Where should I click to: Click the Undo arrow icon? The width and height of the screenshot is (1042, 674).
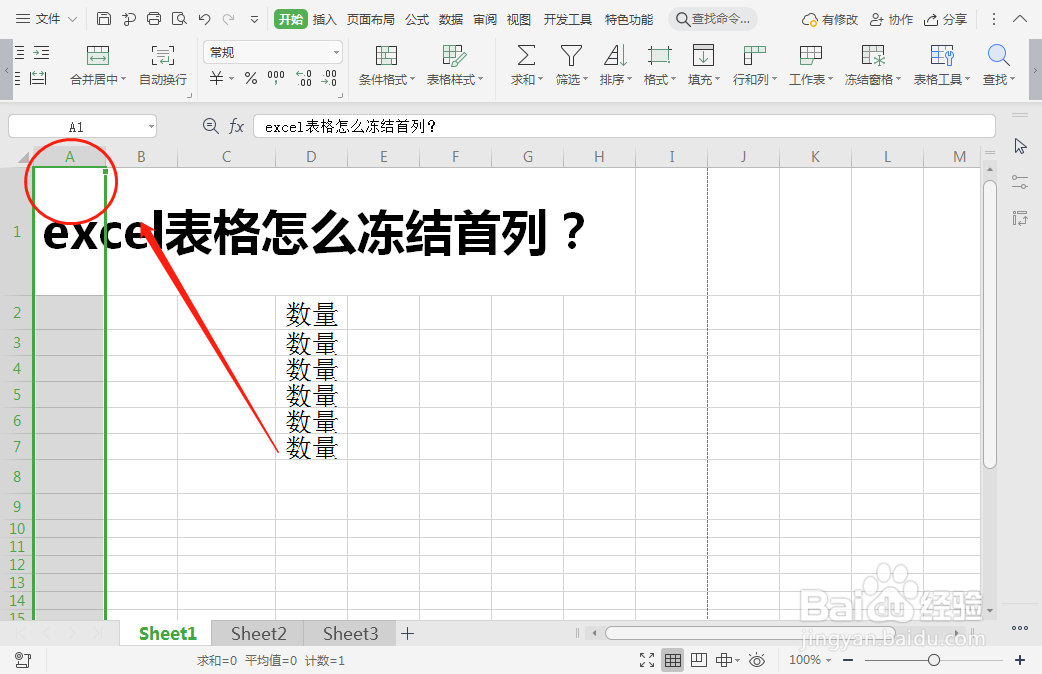204,19
